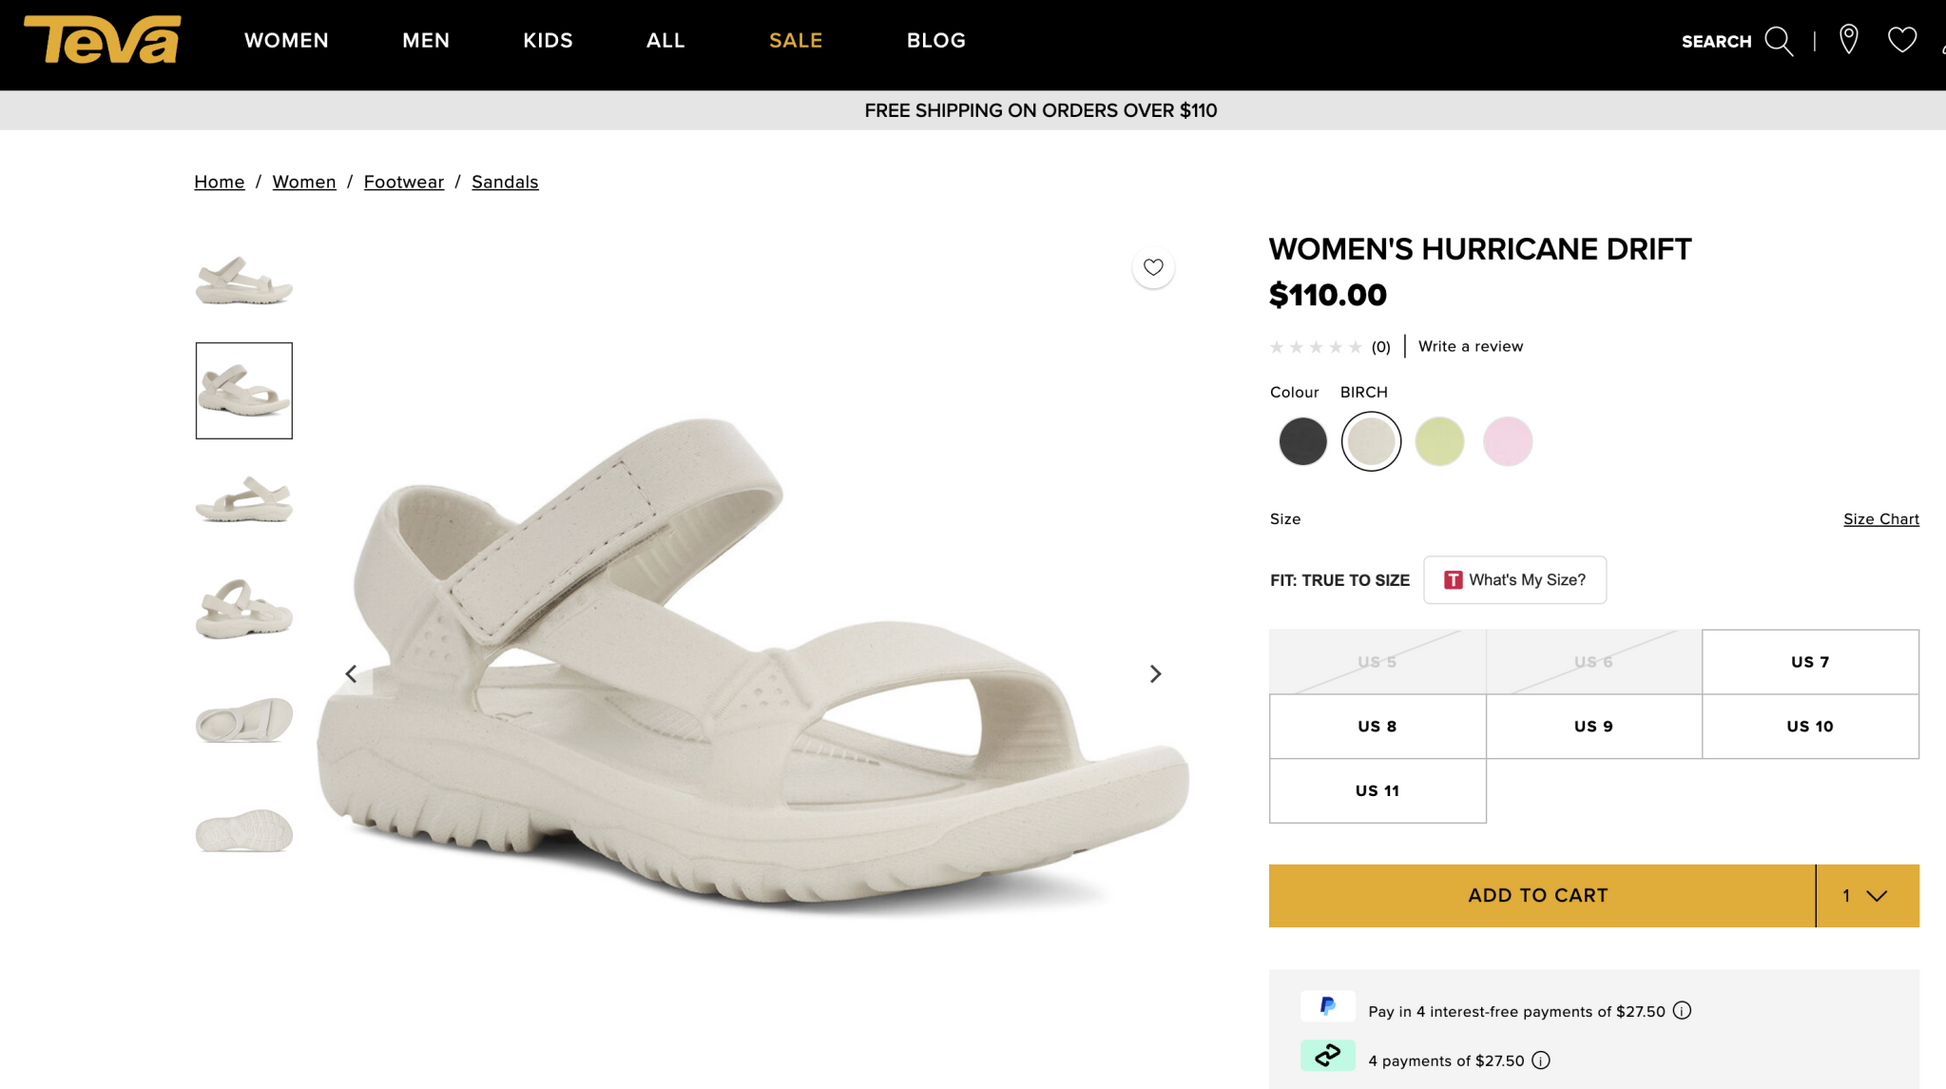Click the What's My Size tool icon
Image resolution: width=1946 pixels, height=1089 pixels.
(1452, 580)
